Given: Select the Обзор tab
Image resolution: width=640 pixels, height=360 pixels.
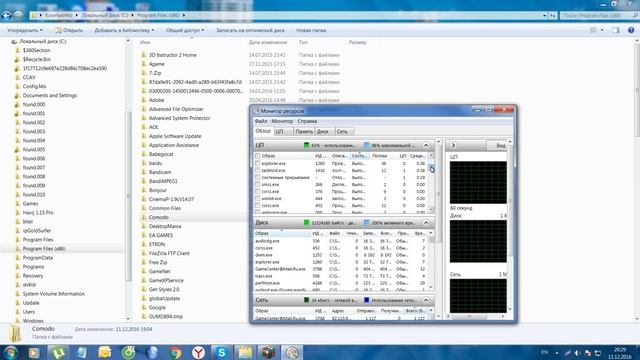Looking at the screenshot, I should point(263,131).
